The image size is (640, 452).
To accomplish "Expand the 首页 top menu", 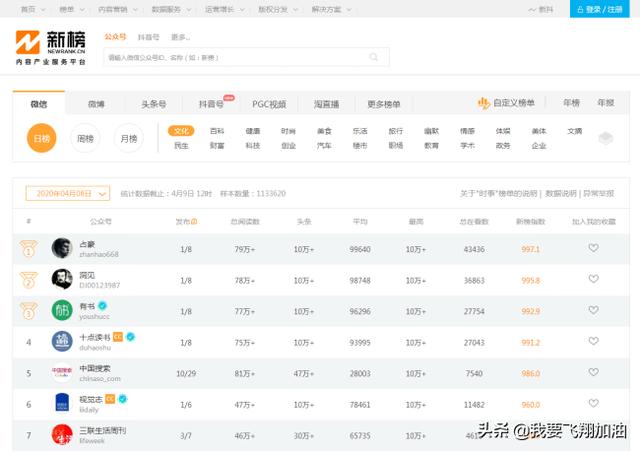I will click(33, 9).
